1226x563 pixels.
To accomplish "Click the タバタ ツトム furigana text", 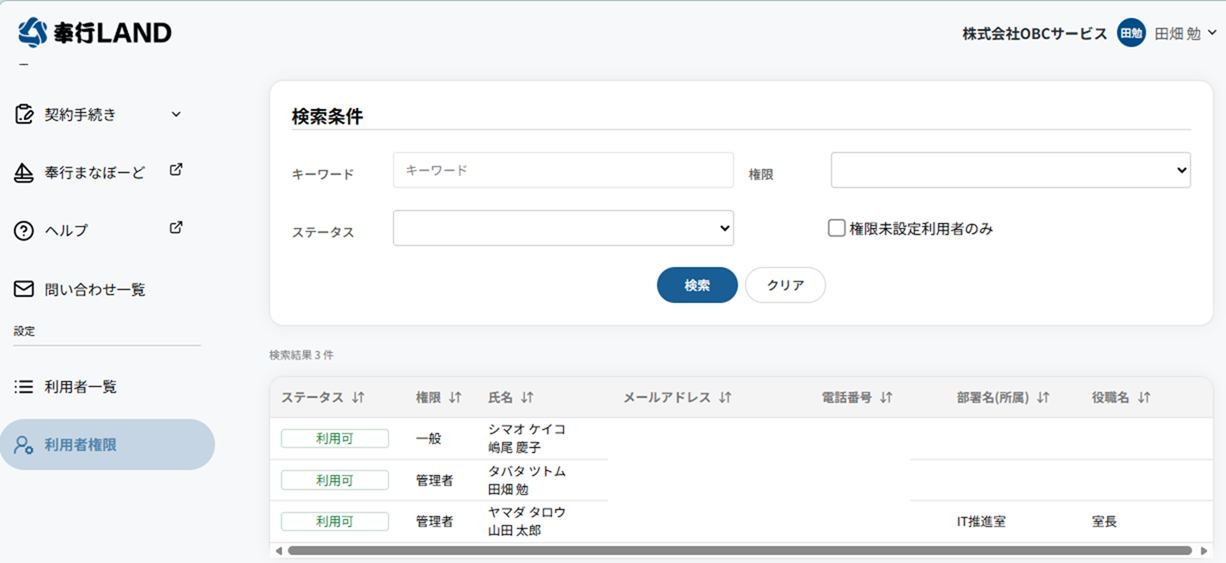I will [527, 471].
